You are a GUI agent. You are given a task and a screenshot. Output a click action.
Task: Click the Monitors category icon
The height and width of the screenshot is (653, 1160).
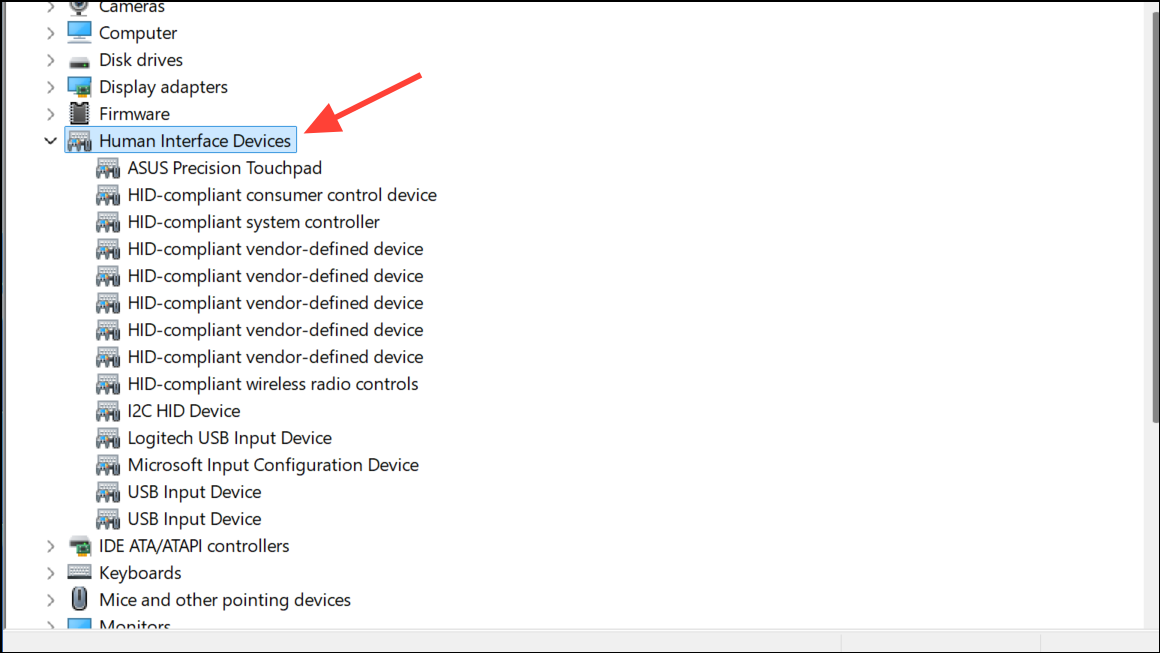(78, 625)
